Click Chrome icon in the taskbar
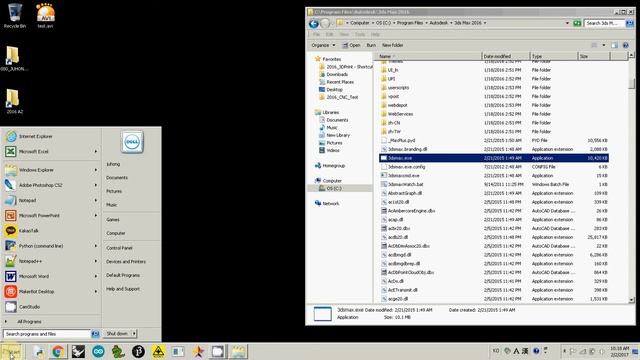 tap(58, 351)
